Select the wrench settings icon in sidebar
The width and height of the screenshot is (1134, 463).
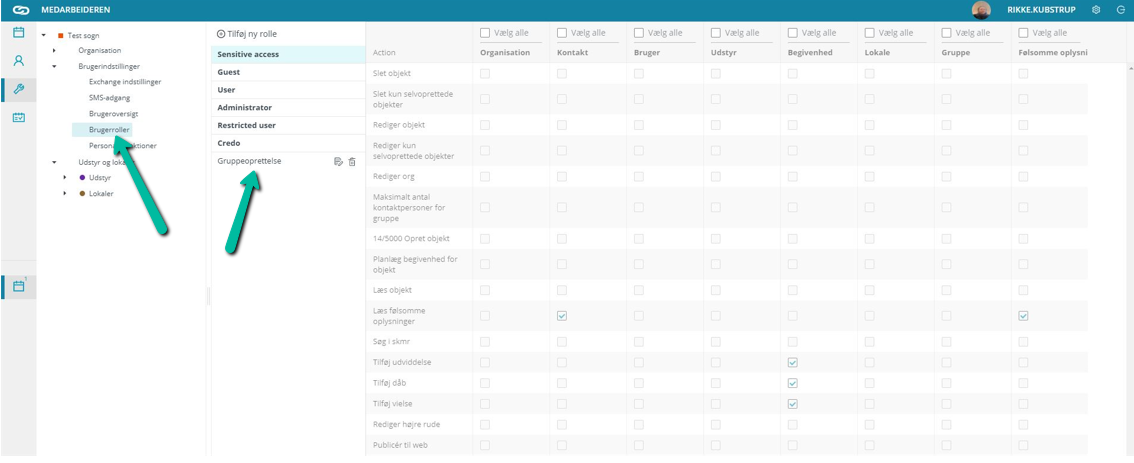[x=19, y=89]
